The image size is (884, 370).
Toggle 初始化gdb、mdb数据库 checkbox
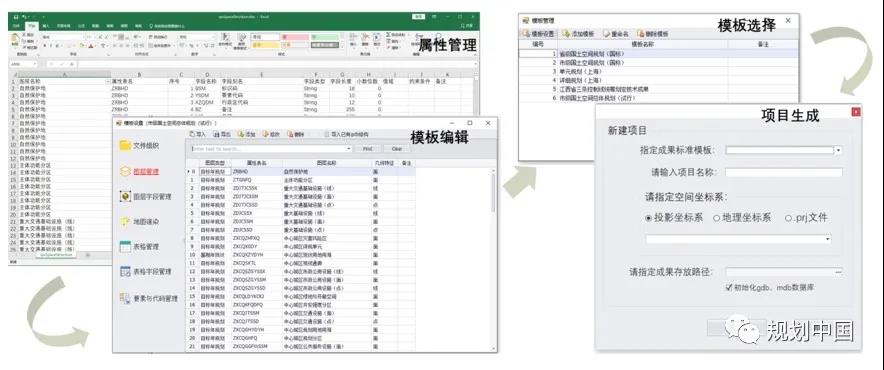(729, 288)
